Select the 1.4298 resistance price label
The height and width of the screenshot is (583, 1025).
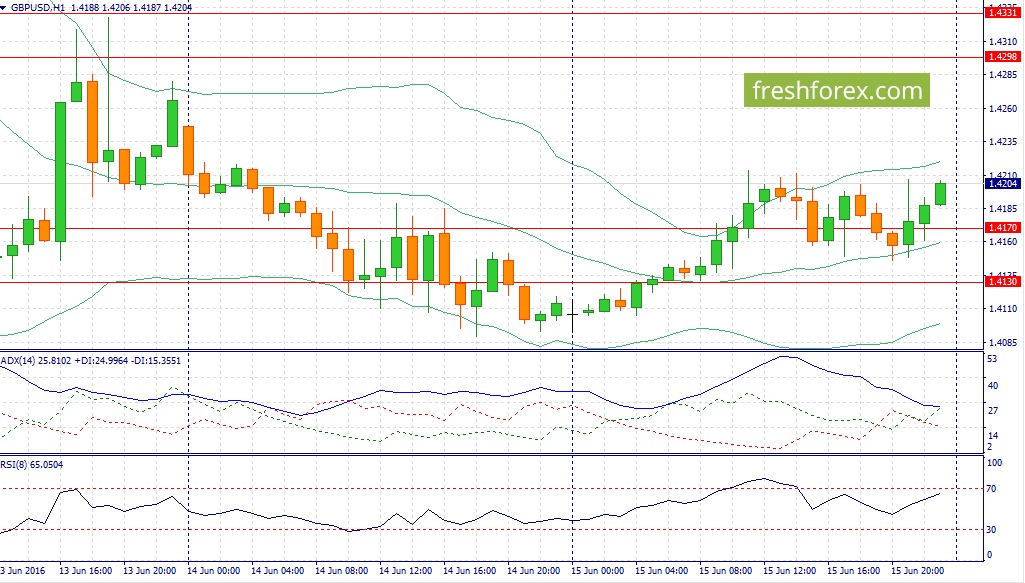tap(1002, 57)
